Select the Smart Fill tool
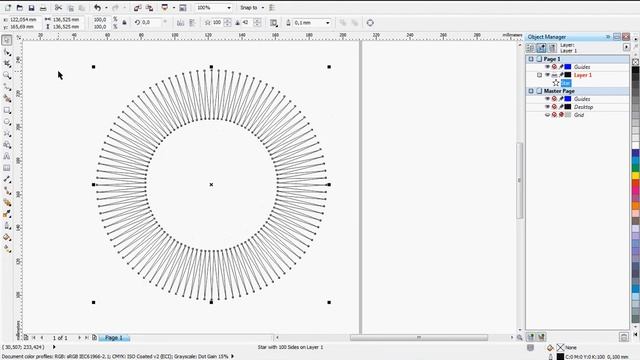The width and height of the screenshot is (640, 360). click(7, 98)
